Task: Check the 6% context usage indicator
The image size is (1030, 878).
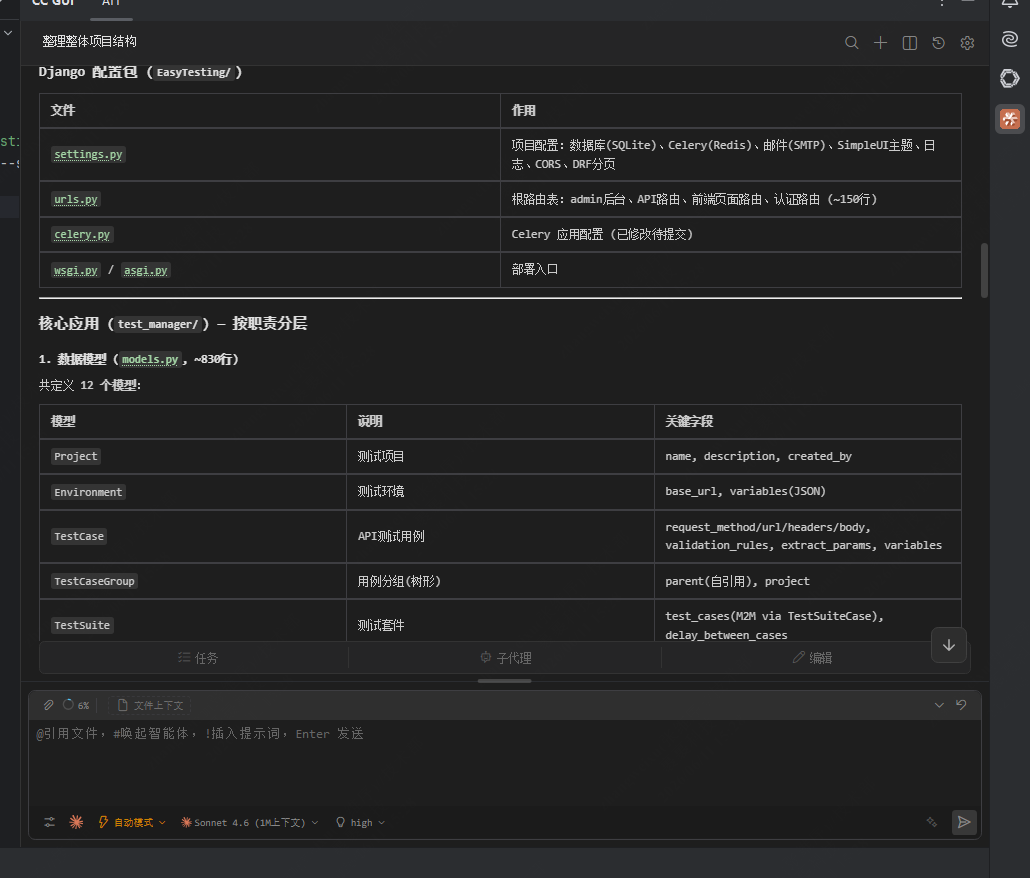Action: tap(76, 705)
